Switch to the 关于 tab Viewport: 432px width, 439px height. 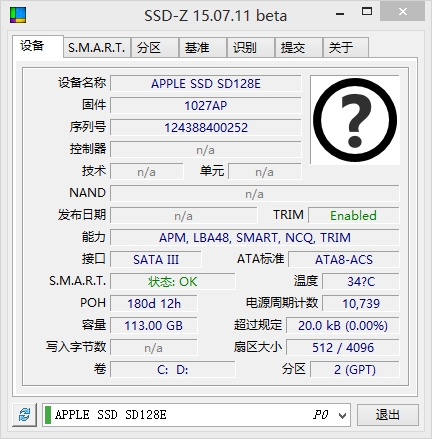point(346,48)
